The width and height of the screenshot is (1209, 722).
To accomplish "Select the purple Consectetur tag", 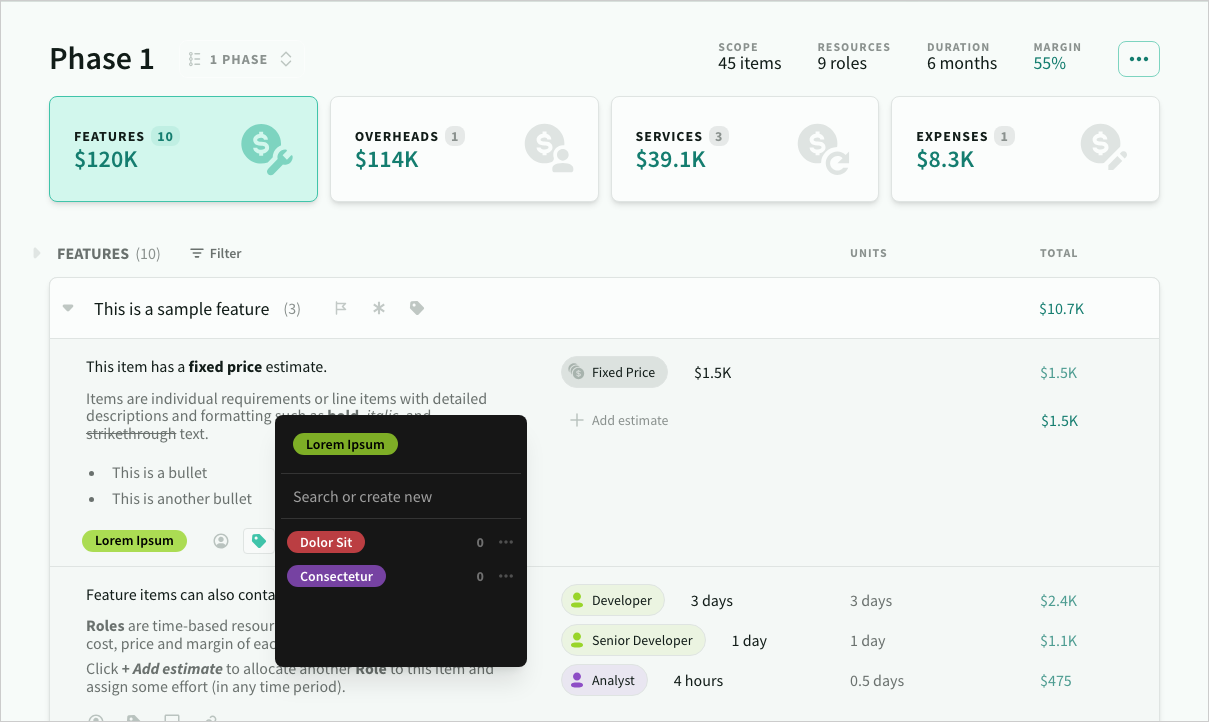I will pyautogui.click(x=336, y=576).
